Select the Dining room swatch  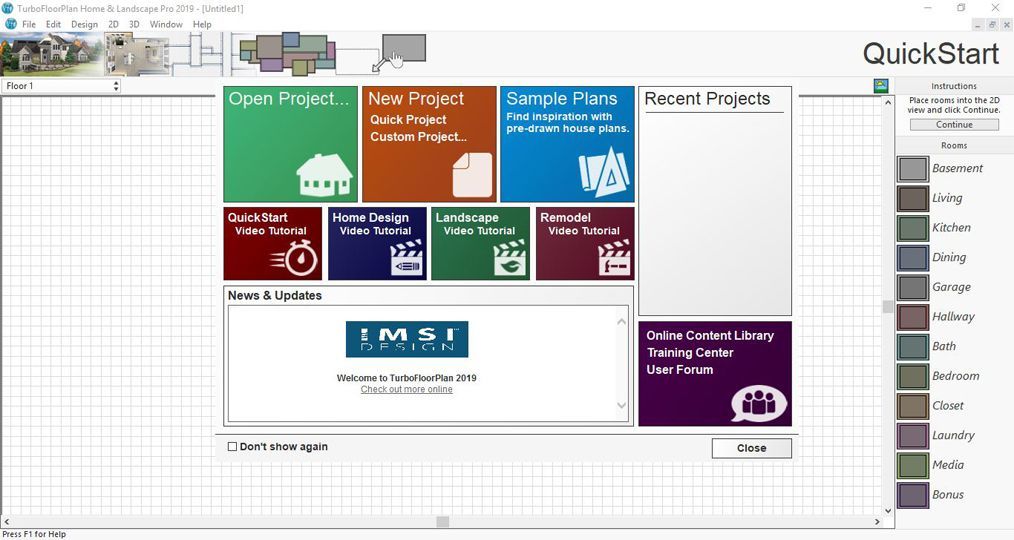point(912,258)
